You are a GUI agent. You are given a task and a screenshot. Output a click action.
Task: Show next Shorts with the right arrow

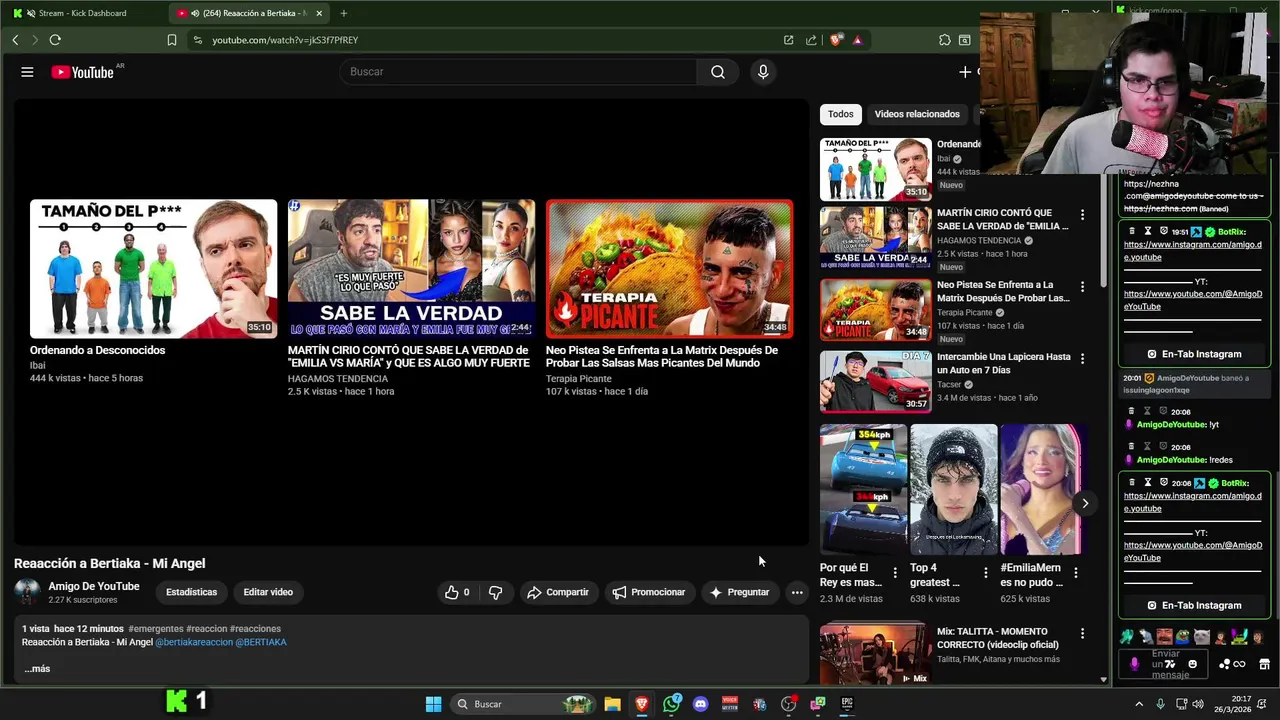click(x=1084, y=503)
